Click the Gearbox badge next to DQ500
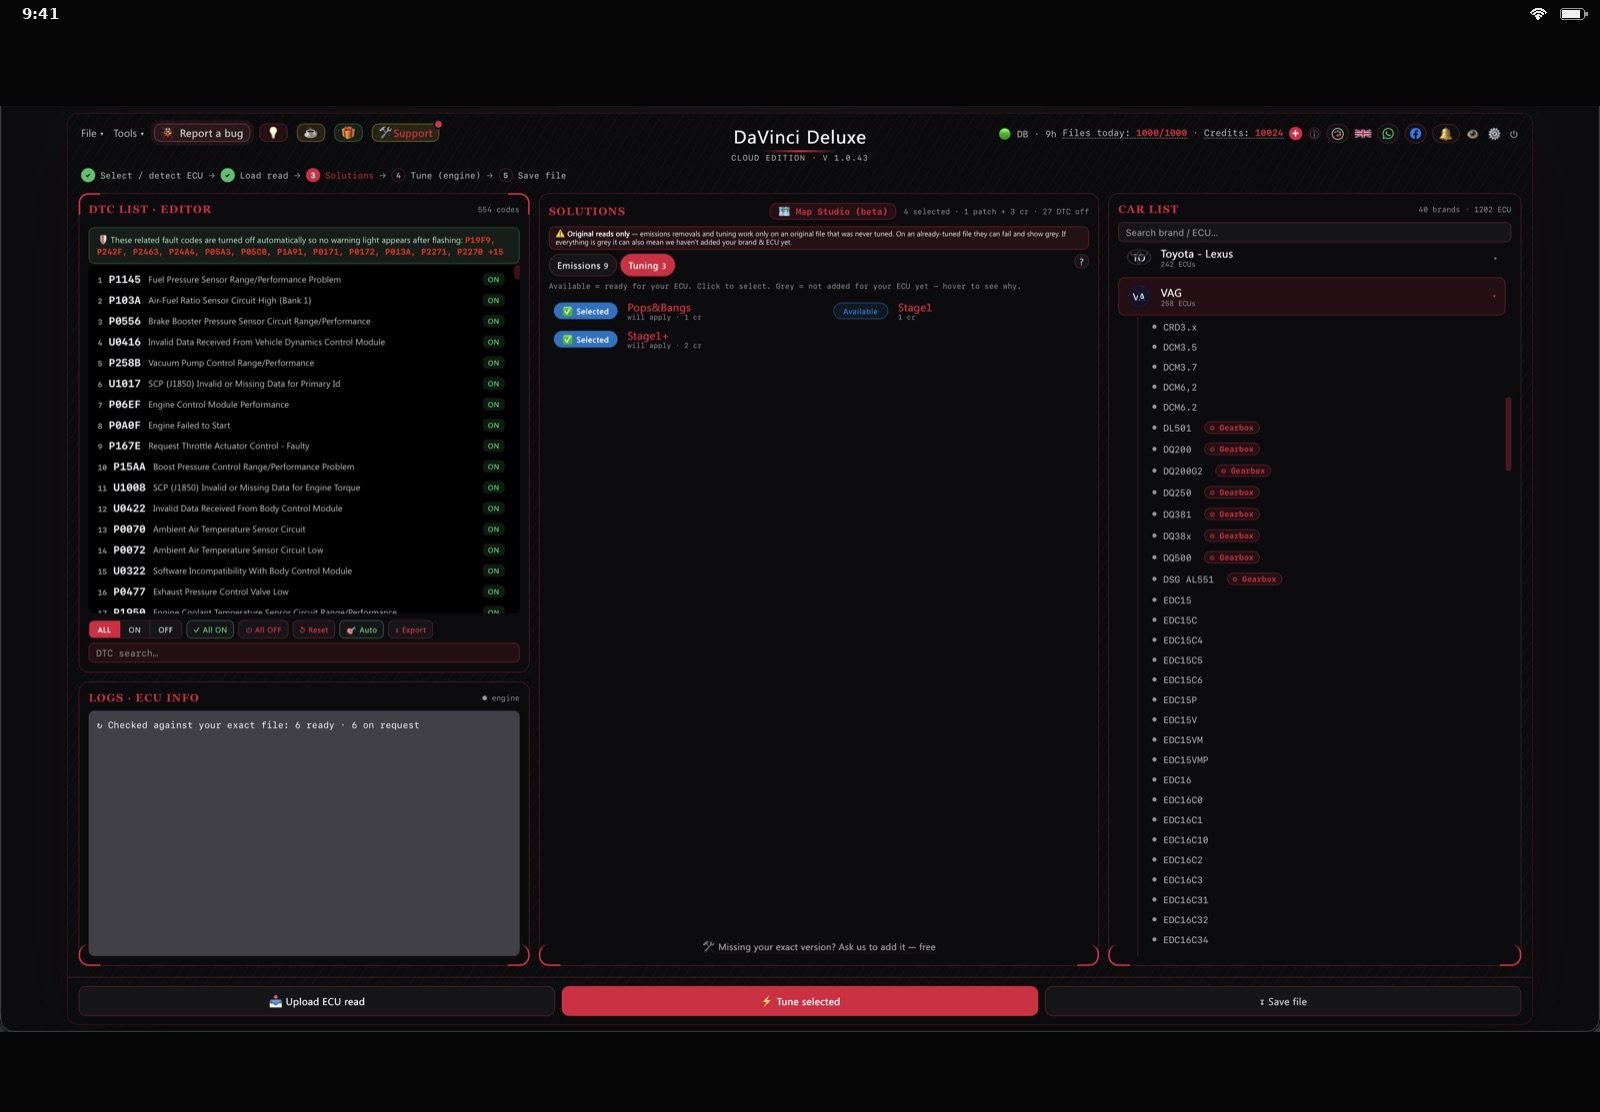Image resolution: width=1600 pixels, height=1112 pixels. point(1231,558)
